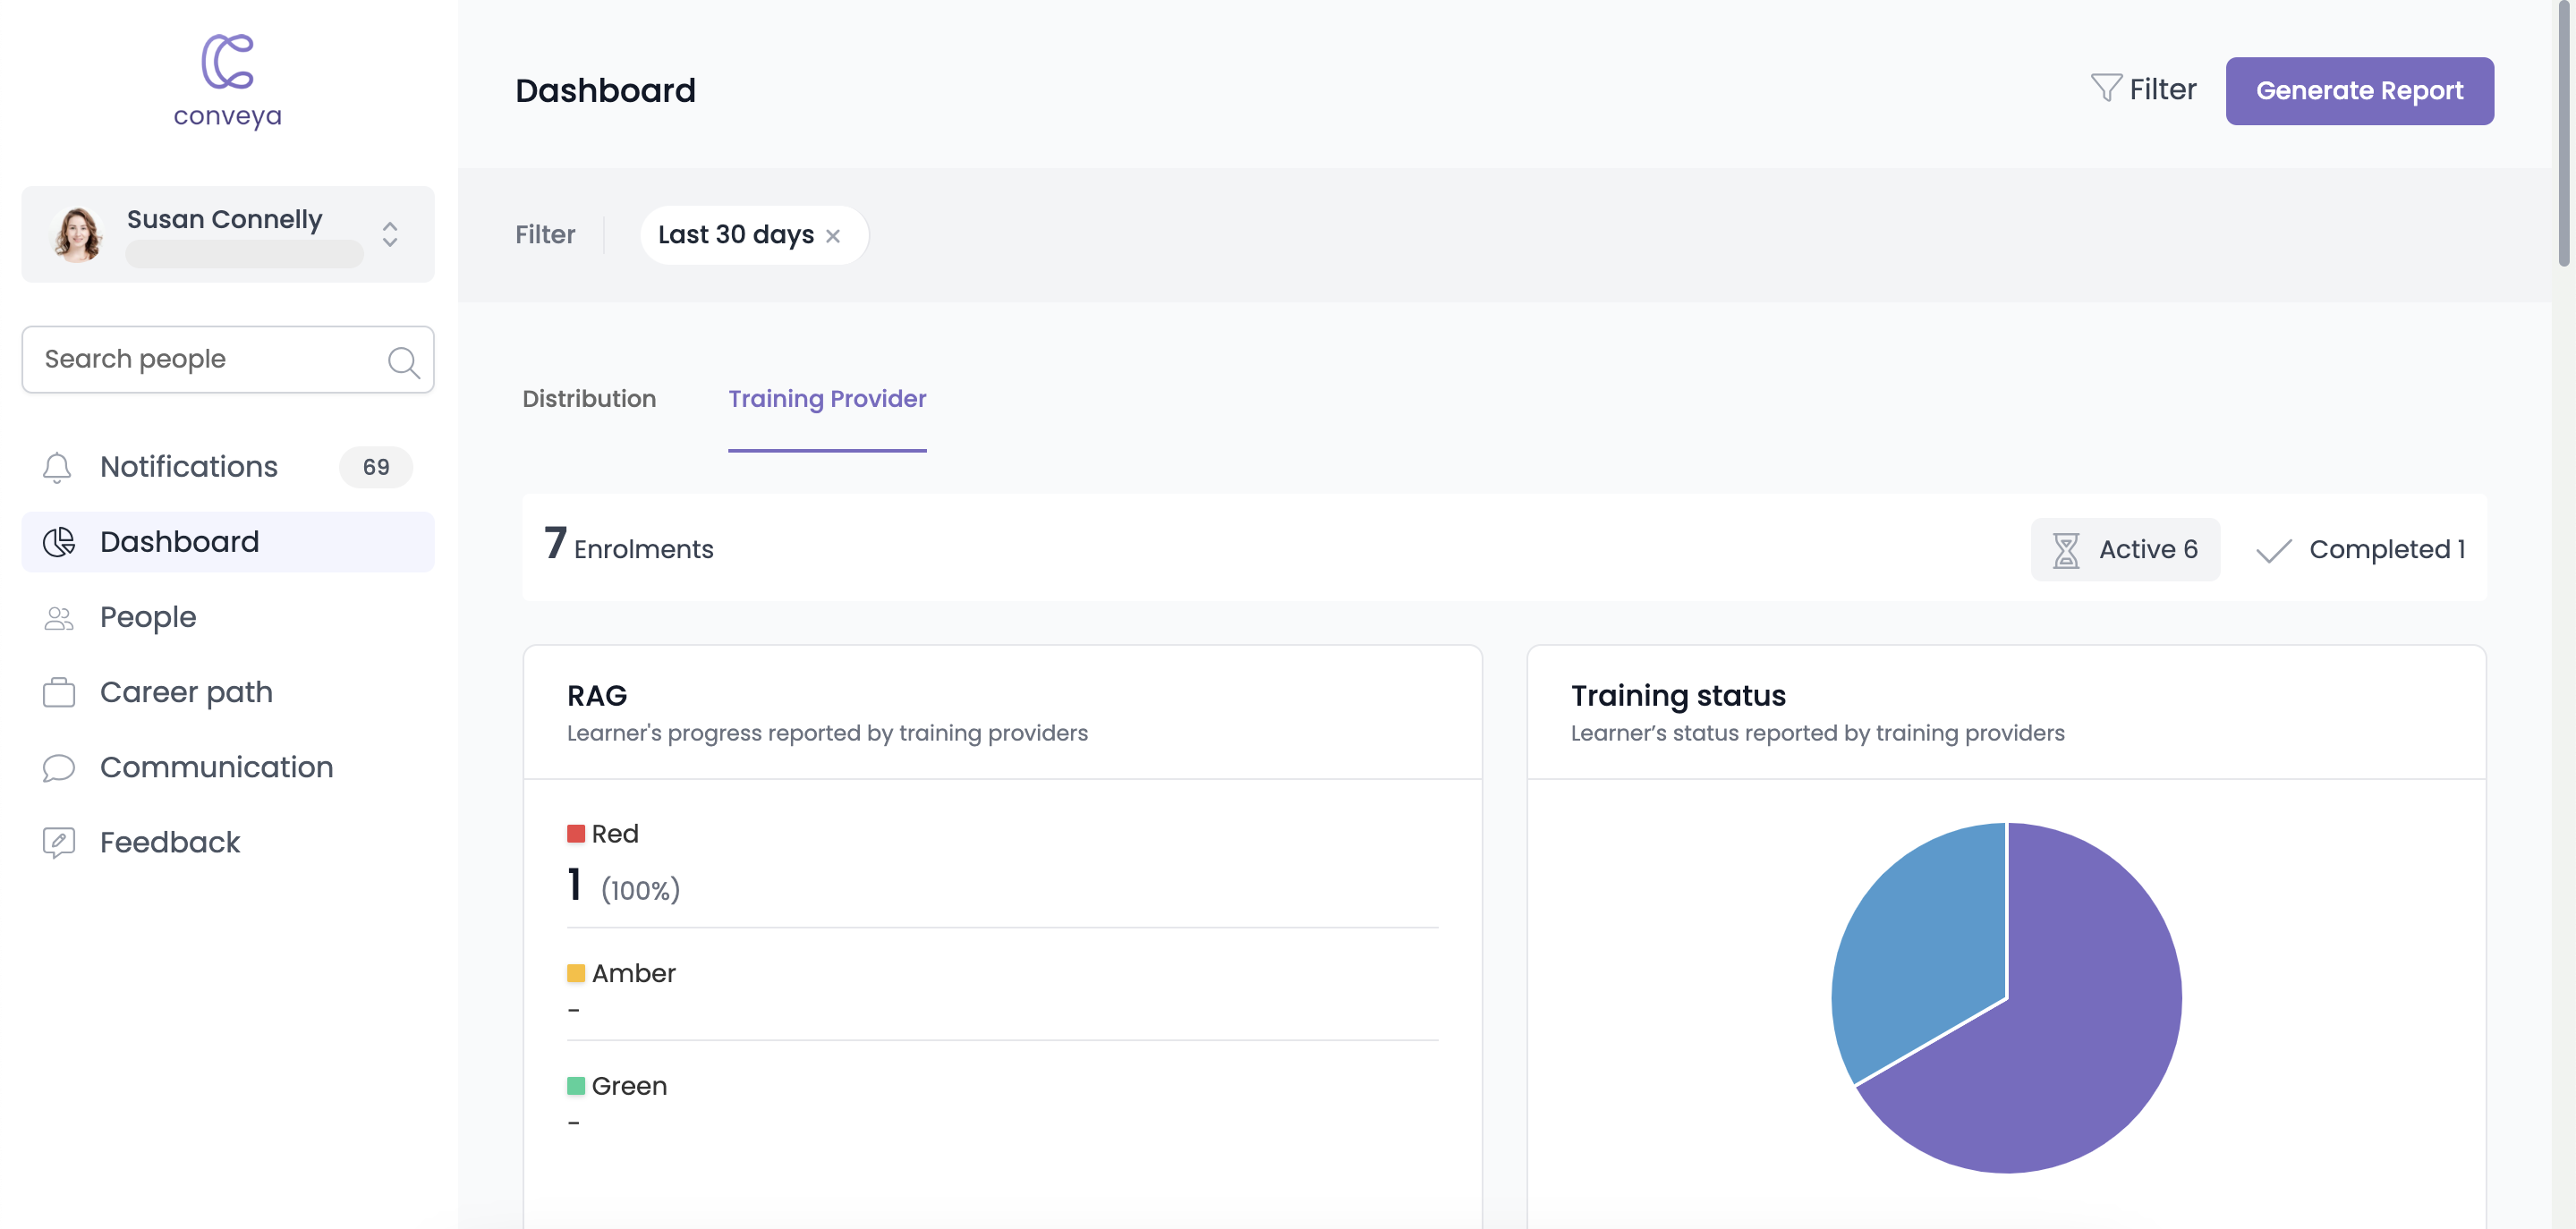This screenshot has width=2576, height=1229.
Task: Open the Filter option in the header
Action: click(x=2143, y=90)
